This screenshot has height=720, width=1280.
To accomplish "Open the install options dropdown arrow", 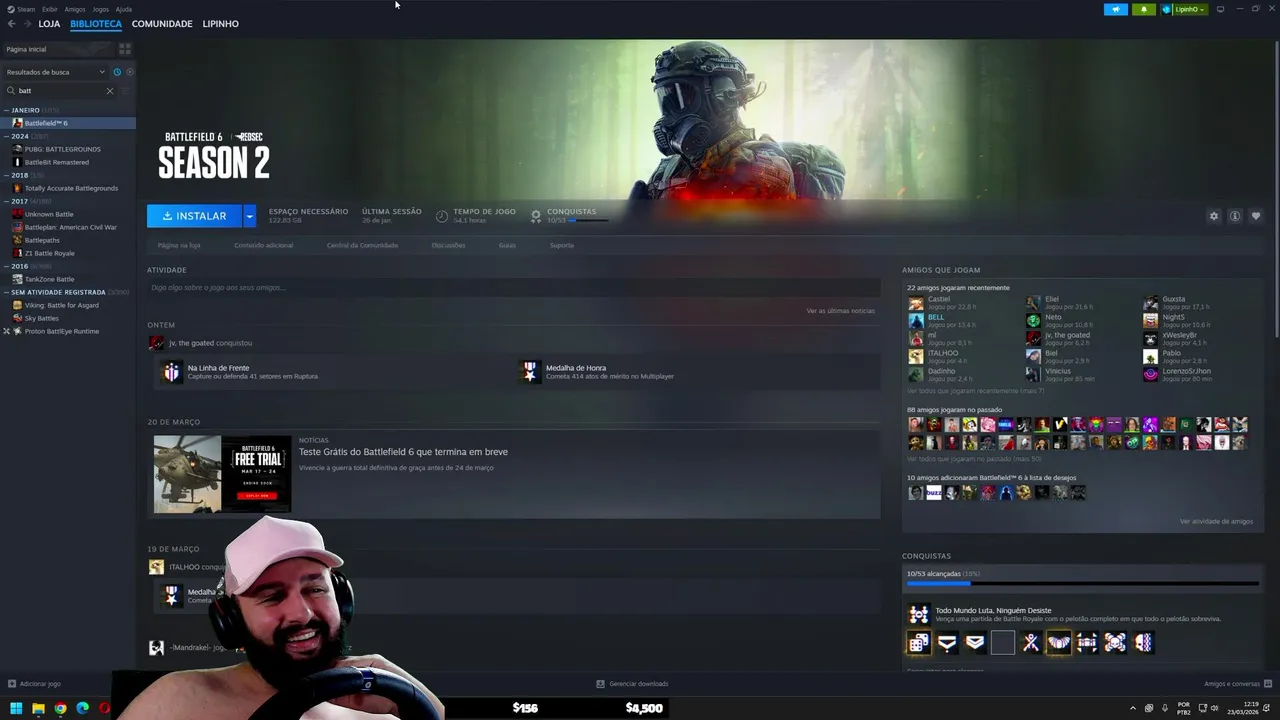I will coord(249,216).
